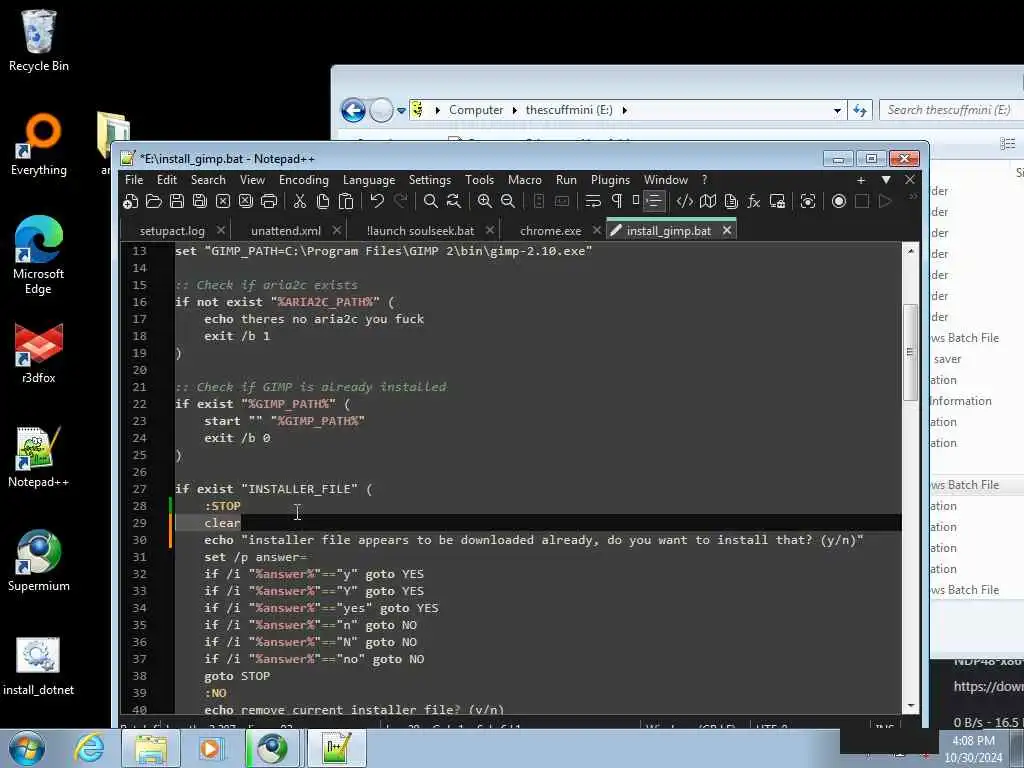Click the Save All toolbar icon
Viewport: 1024px width, 768px height.
(x=199, y=202)
